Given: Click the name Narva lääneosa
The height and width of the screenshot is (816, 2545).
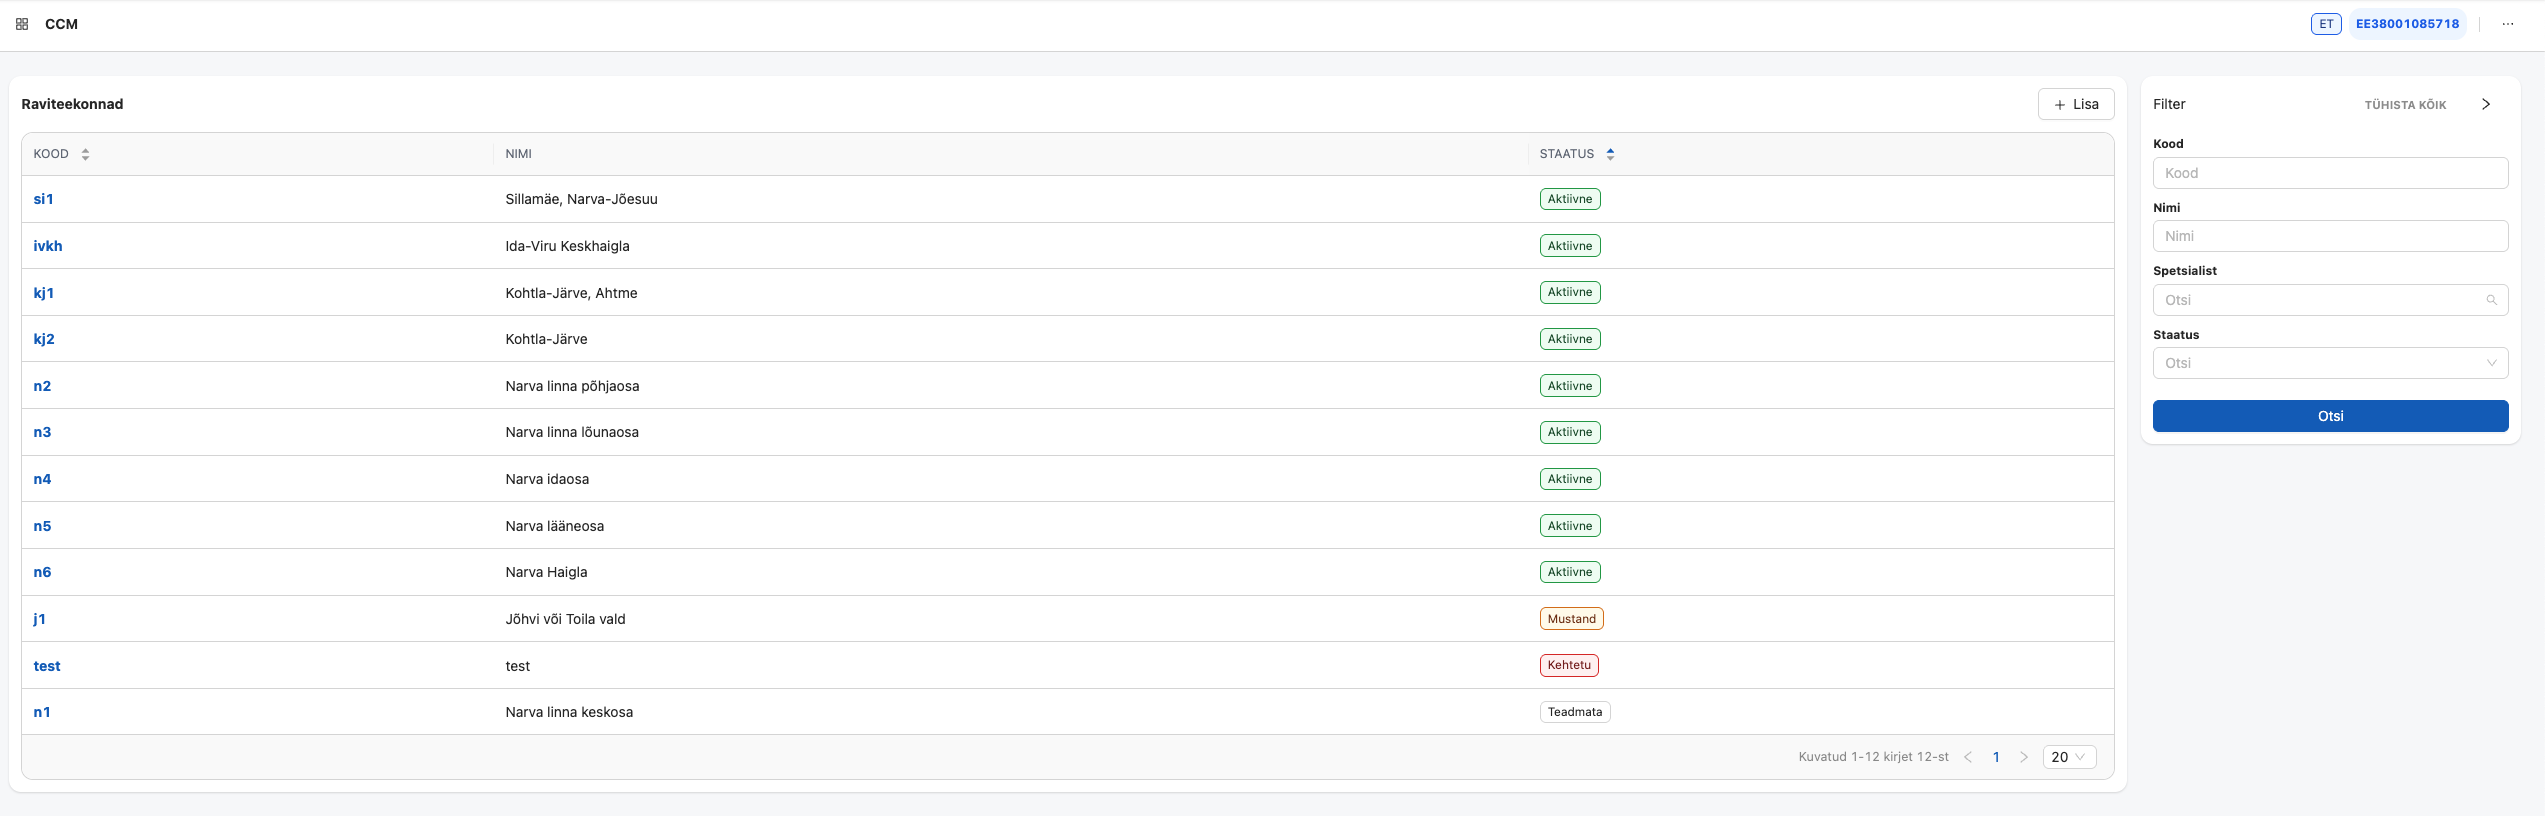Looking at the screenshot, I should tap(554, 526).
